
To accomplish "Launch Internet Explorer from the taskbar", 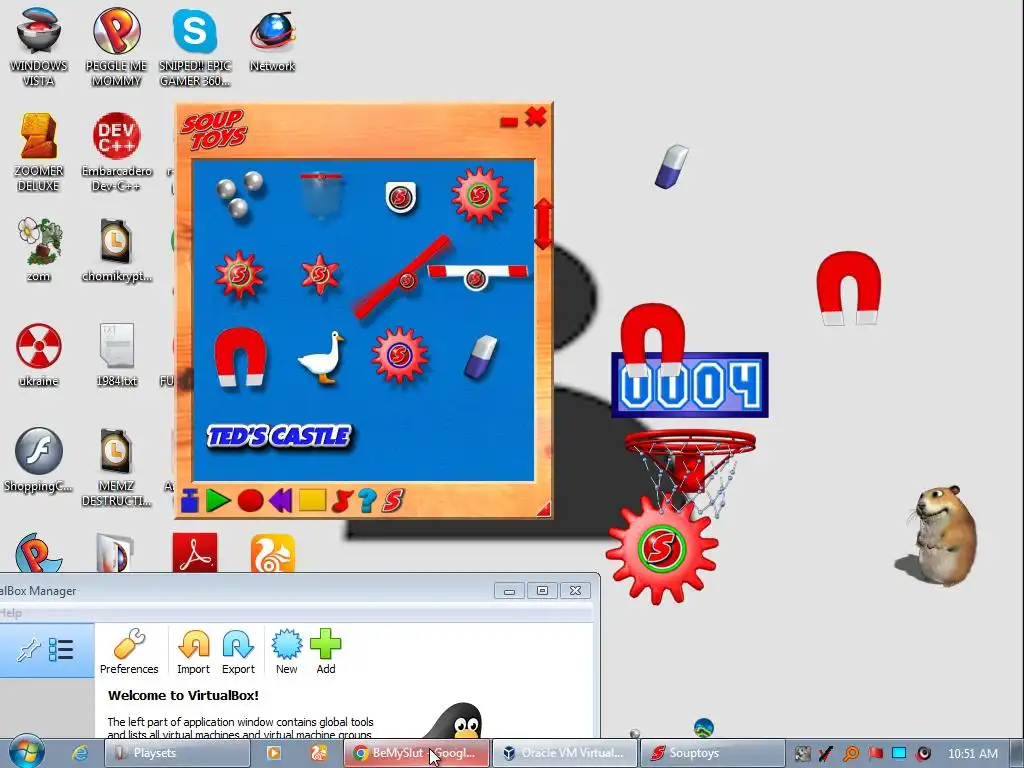I will [80, 753].
